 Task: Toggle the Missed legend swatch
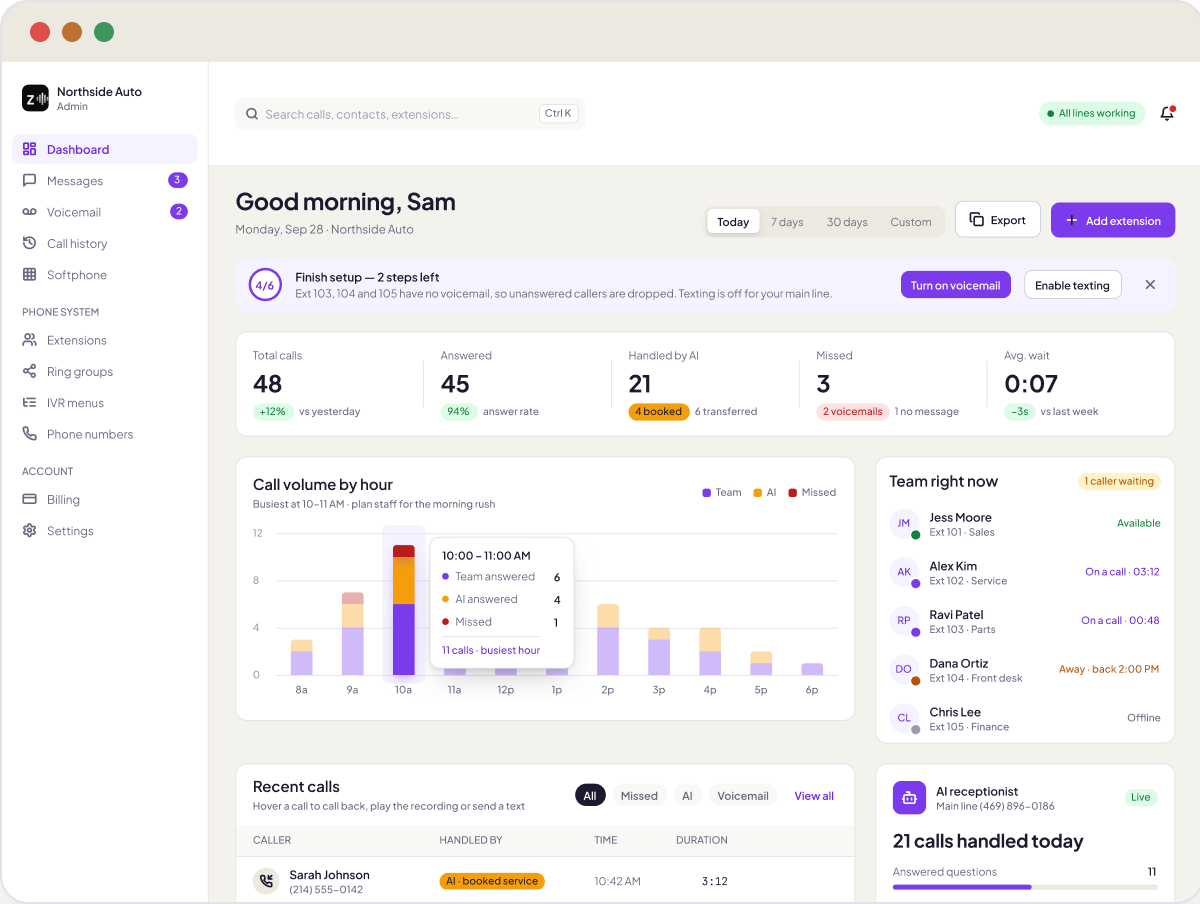tap(793, 493)
